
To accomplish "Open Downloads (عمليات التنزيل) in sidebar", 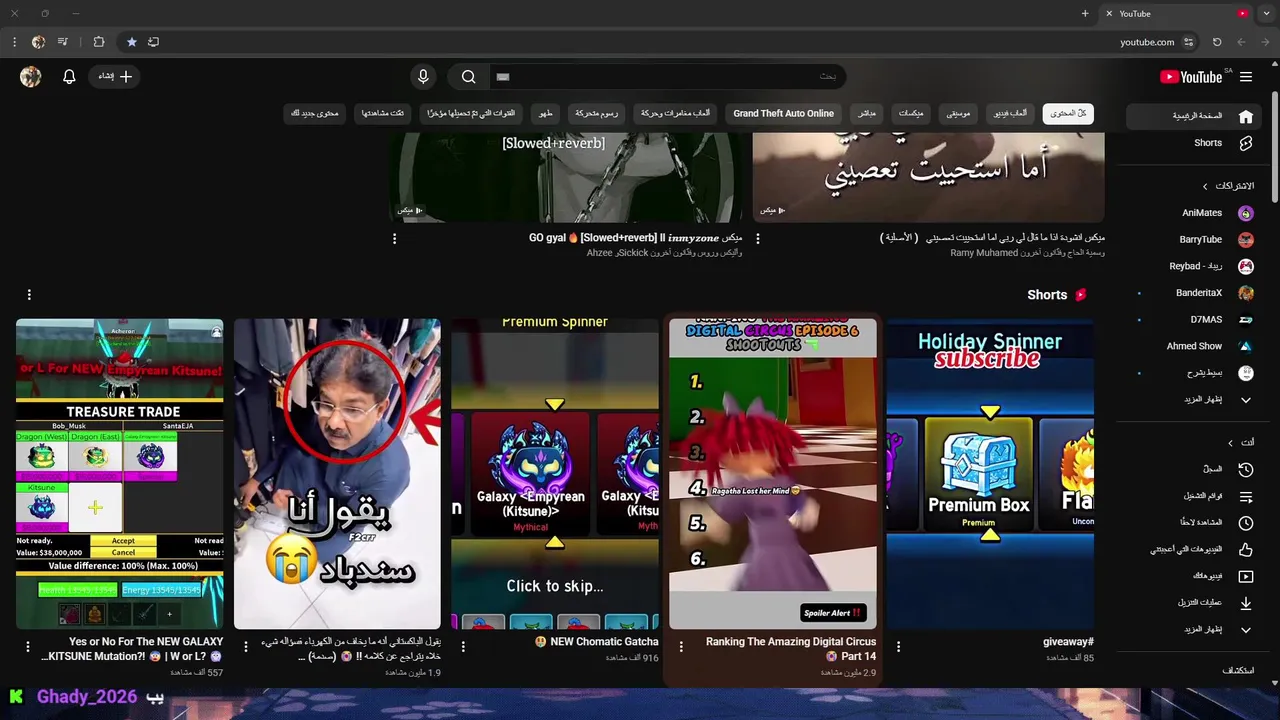I will [1195, 603].
